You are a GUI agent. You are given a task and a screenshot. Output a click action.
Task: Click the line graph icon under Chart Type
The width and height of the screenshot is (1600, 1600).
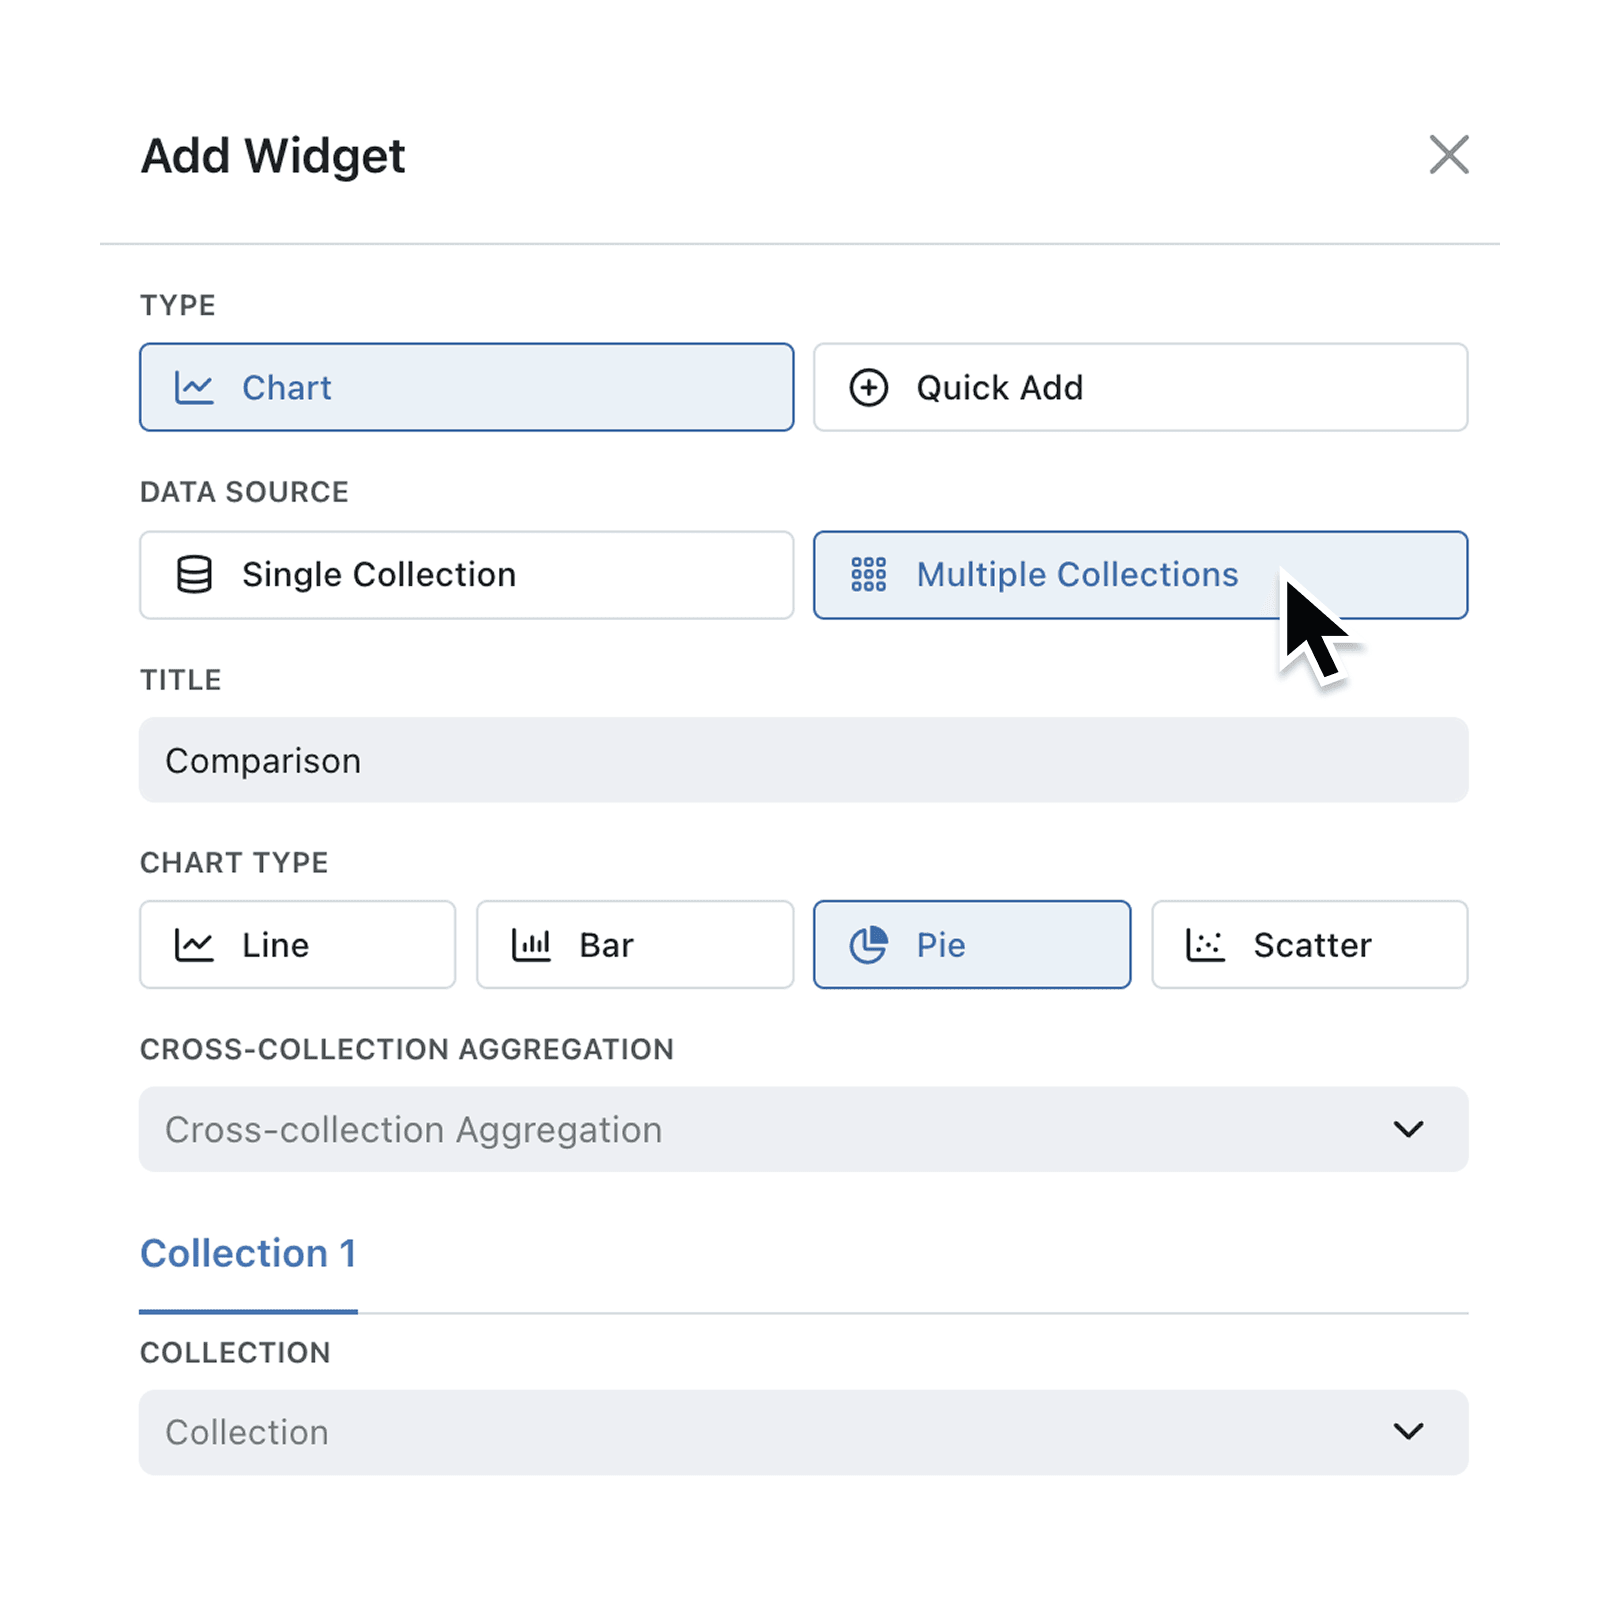196,944
